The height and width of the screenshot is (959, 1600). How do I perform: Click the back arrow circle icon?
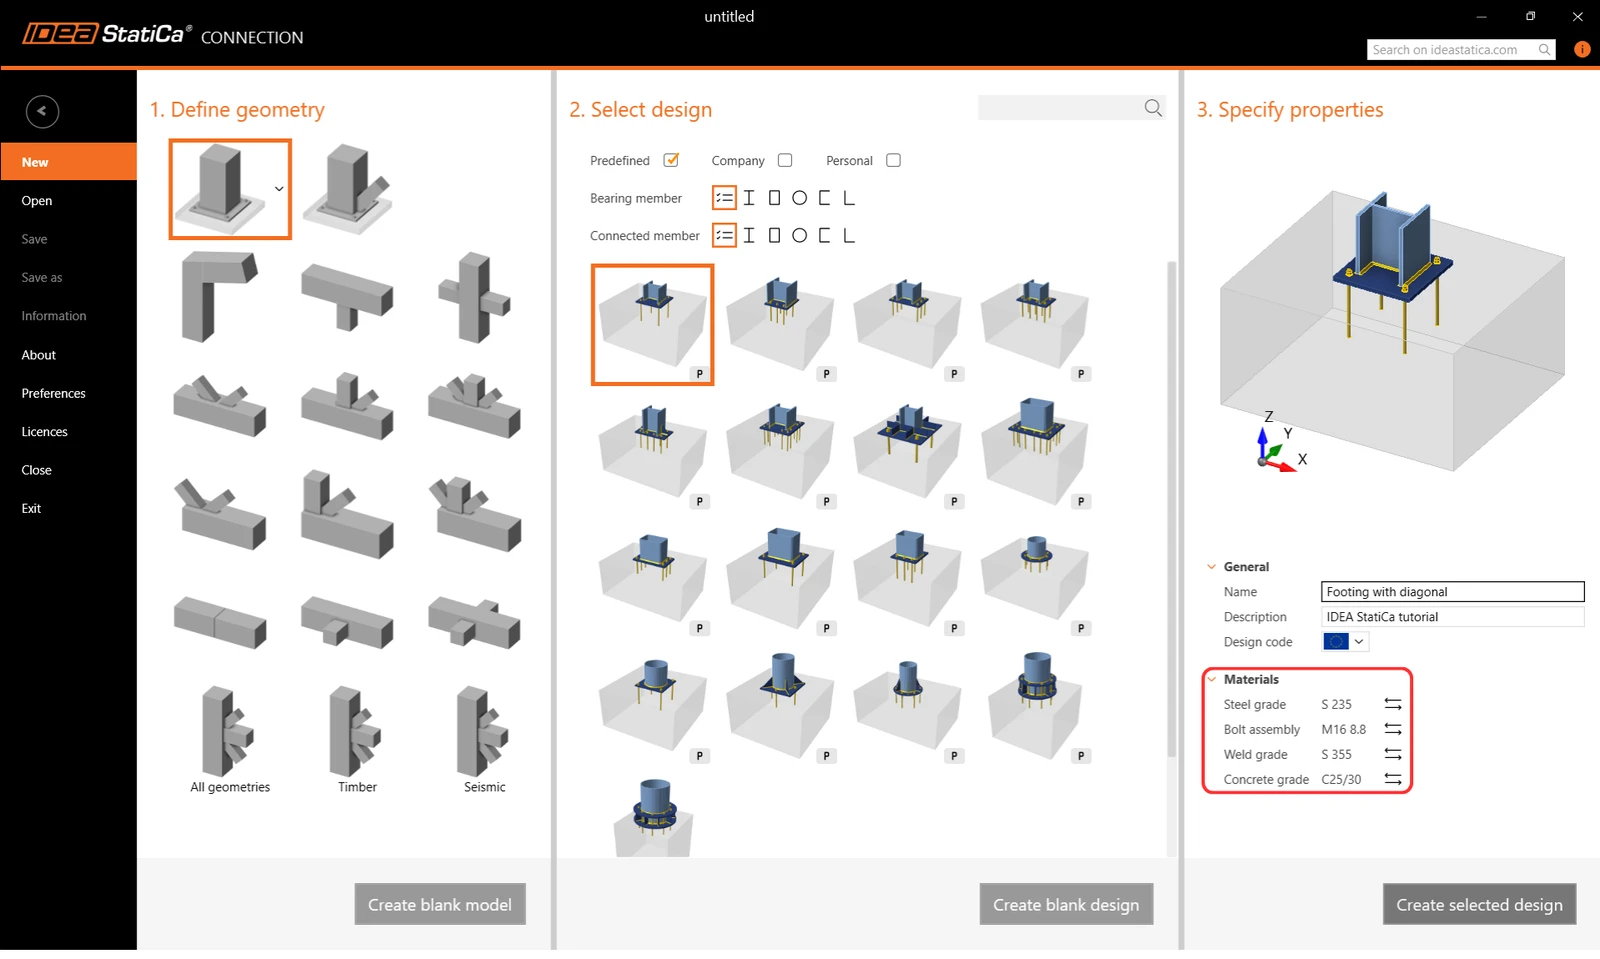pos(42,111)
